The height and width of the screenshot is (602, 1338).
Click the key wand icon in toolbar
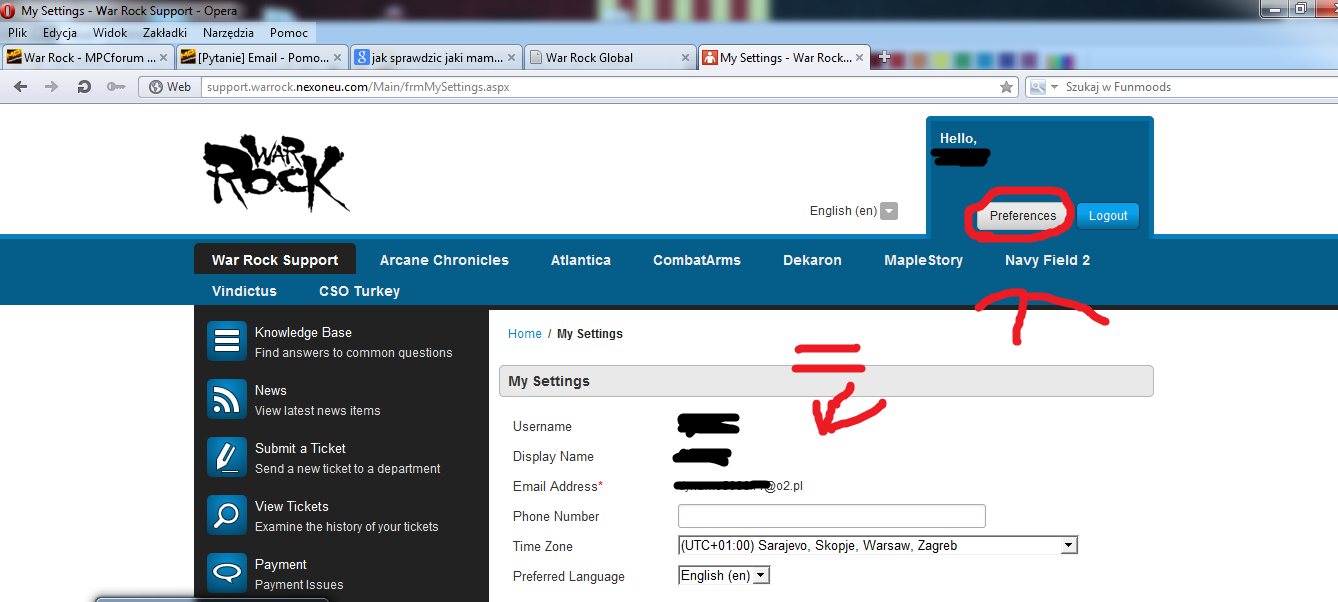[117, 87]
